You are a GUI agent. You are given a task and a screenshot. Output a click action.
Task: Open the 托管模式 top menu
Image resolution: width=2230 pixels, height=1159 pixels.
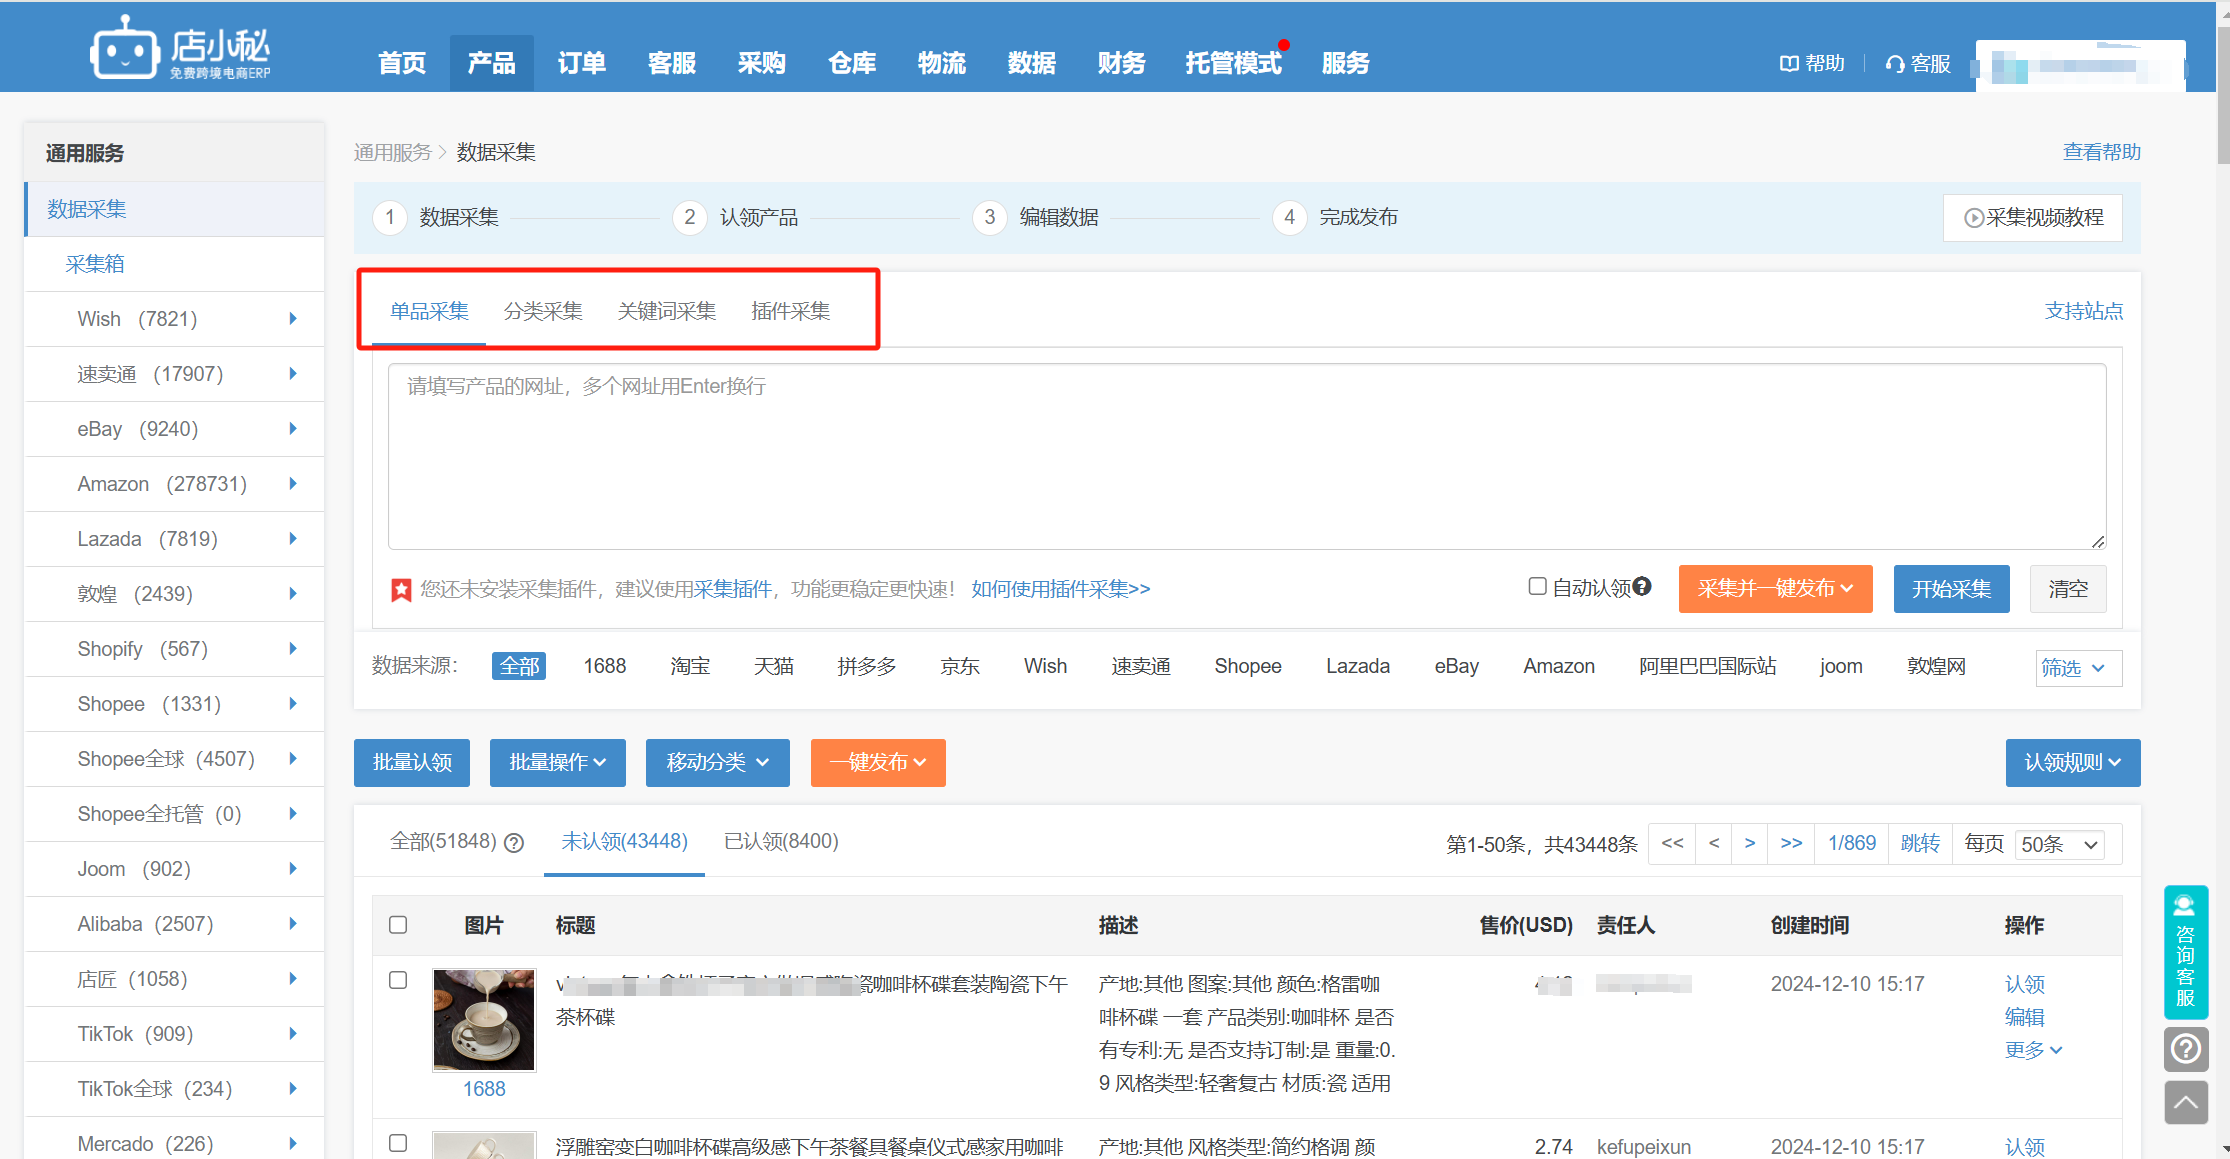[1233, 64]
